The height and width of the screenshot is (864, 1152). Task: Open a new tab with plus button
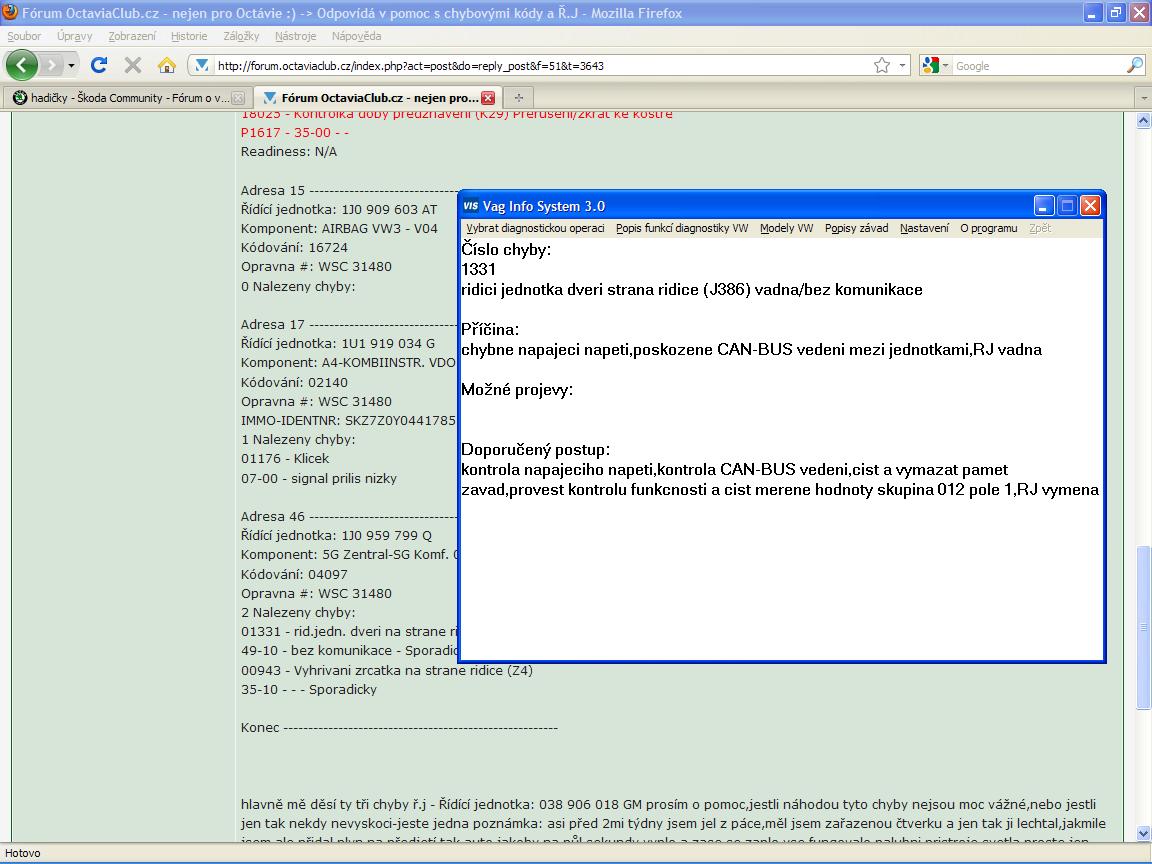518,98
